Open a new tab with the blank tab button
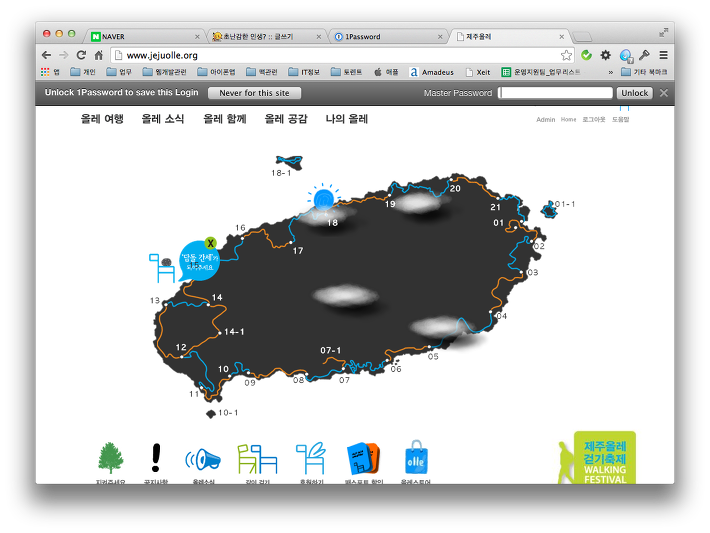 pos(582,37)
